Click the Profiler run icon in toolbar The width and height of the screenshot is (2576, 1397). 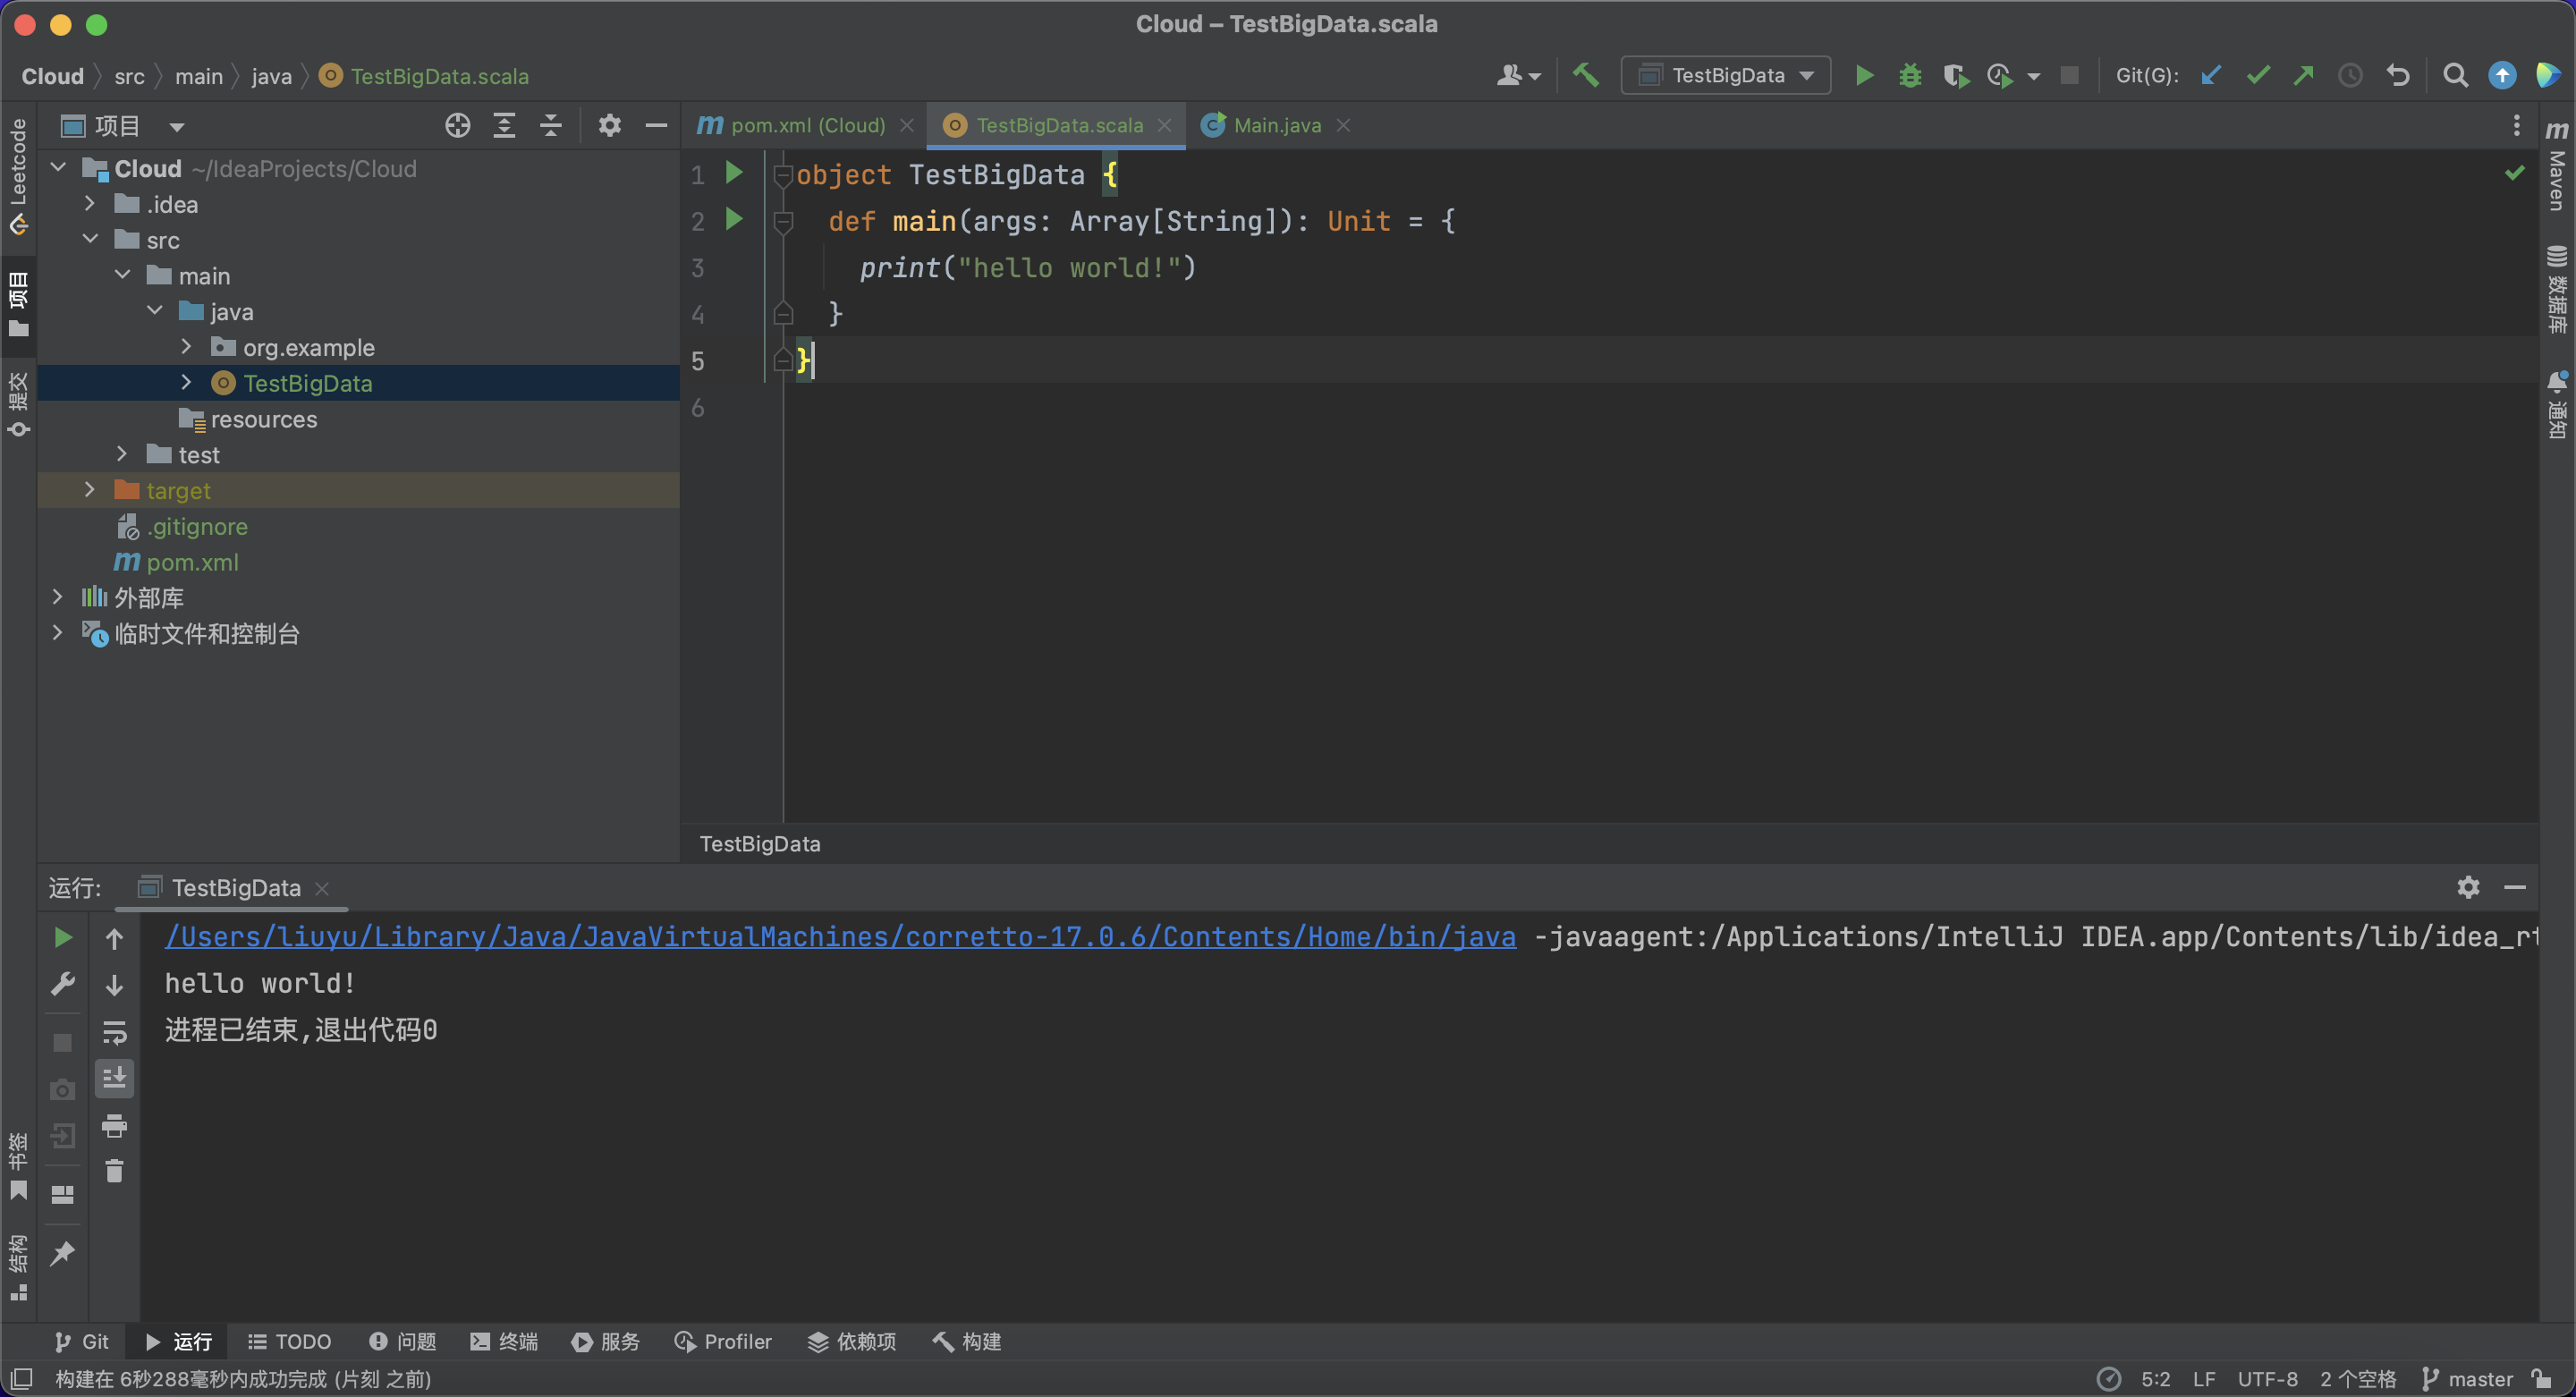2000,75
